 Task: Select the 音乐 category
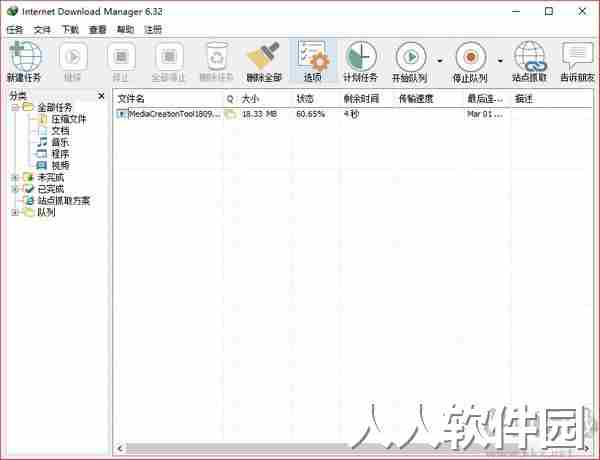[60, 142]
